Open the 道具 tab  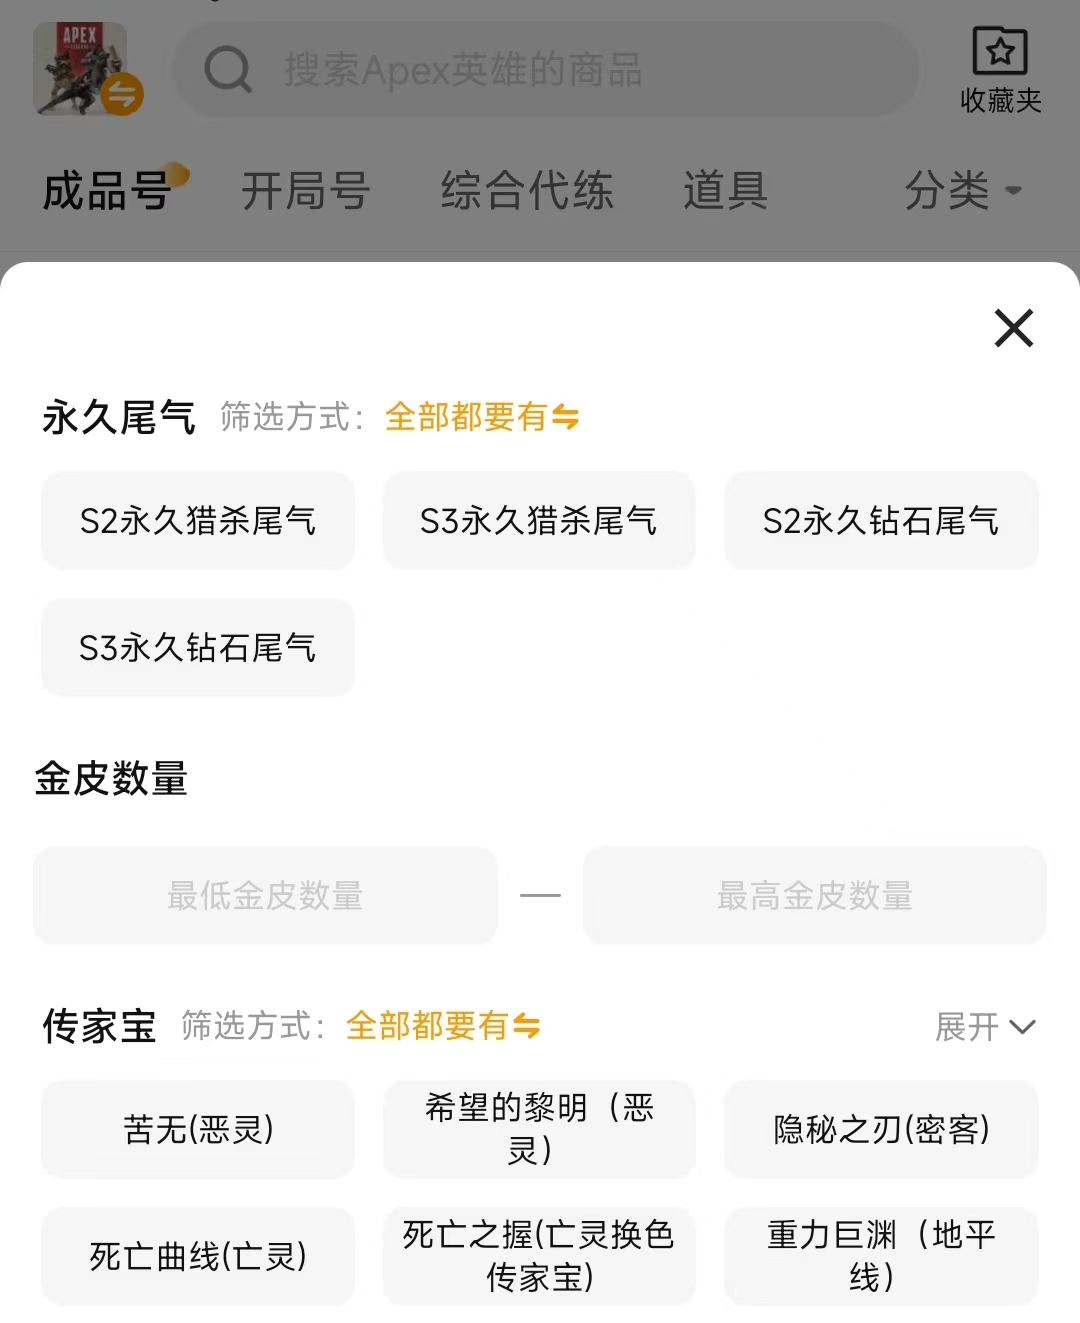pyautogui.click(x=725, y=190)
